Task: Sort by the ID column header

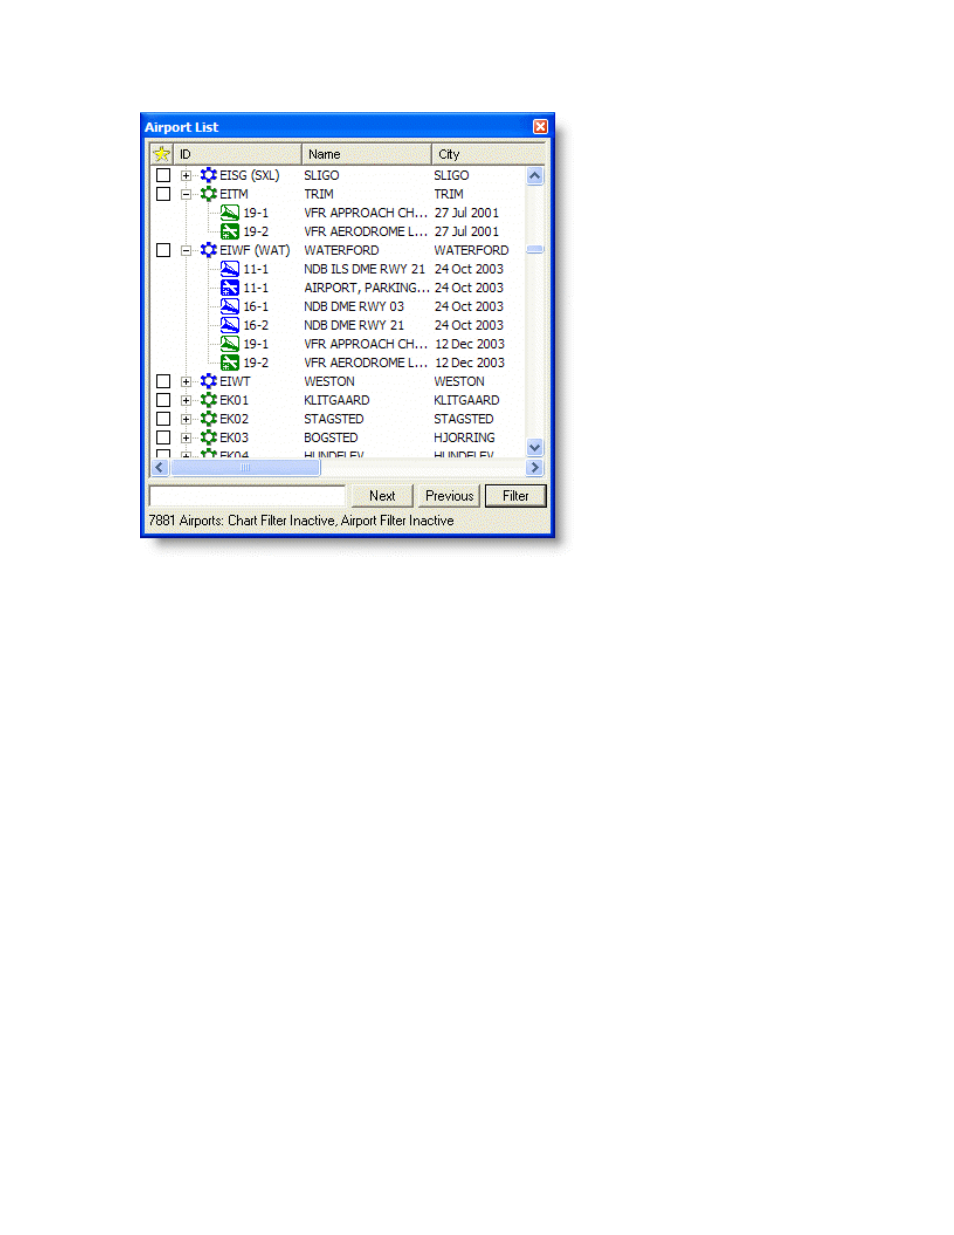Action: coord(237,154)
